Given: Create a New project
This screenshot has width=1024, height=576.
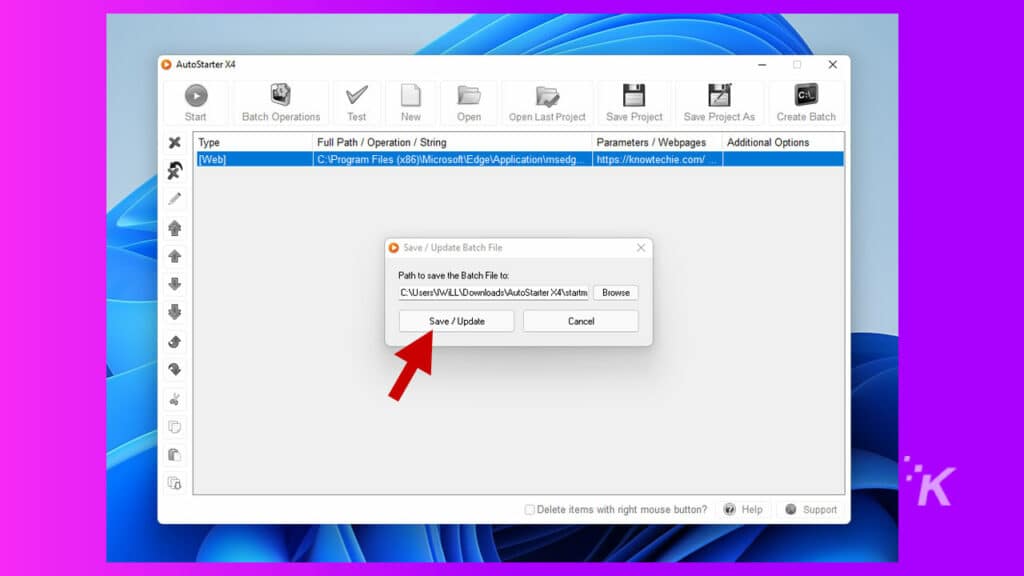Looking at the screenshot, I should tap(411, 103).
